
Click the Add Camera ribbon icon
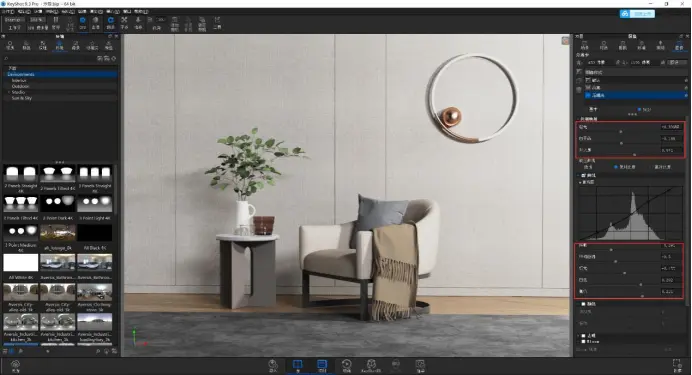point(175,24)
